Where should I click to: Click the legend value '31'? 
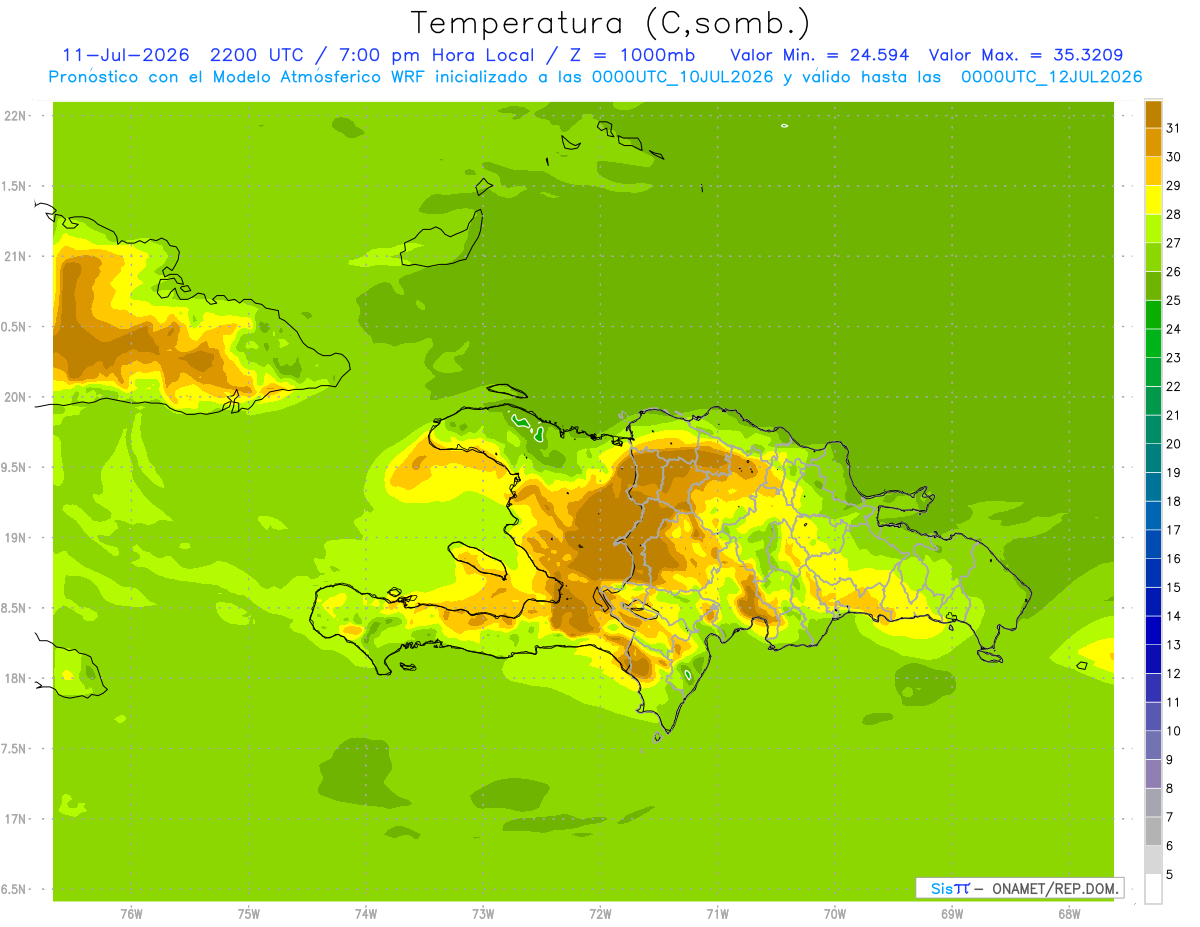click(x=1174, y=128)
